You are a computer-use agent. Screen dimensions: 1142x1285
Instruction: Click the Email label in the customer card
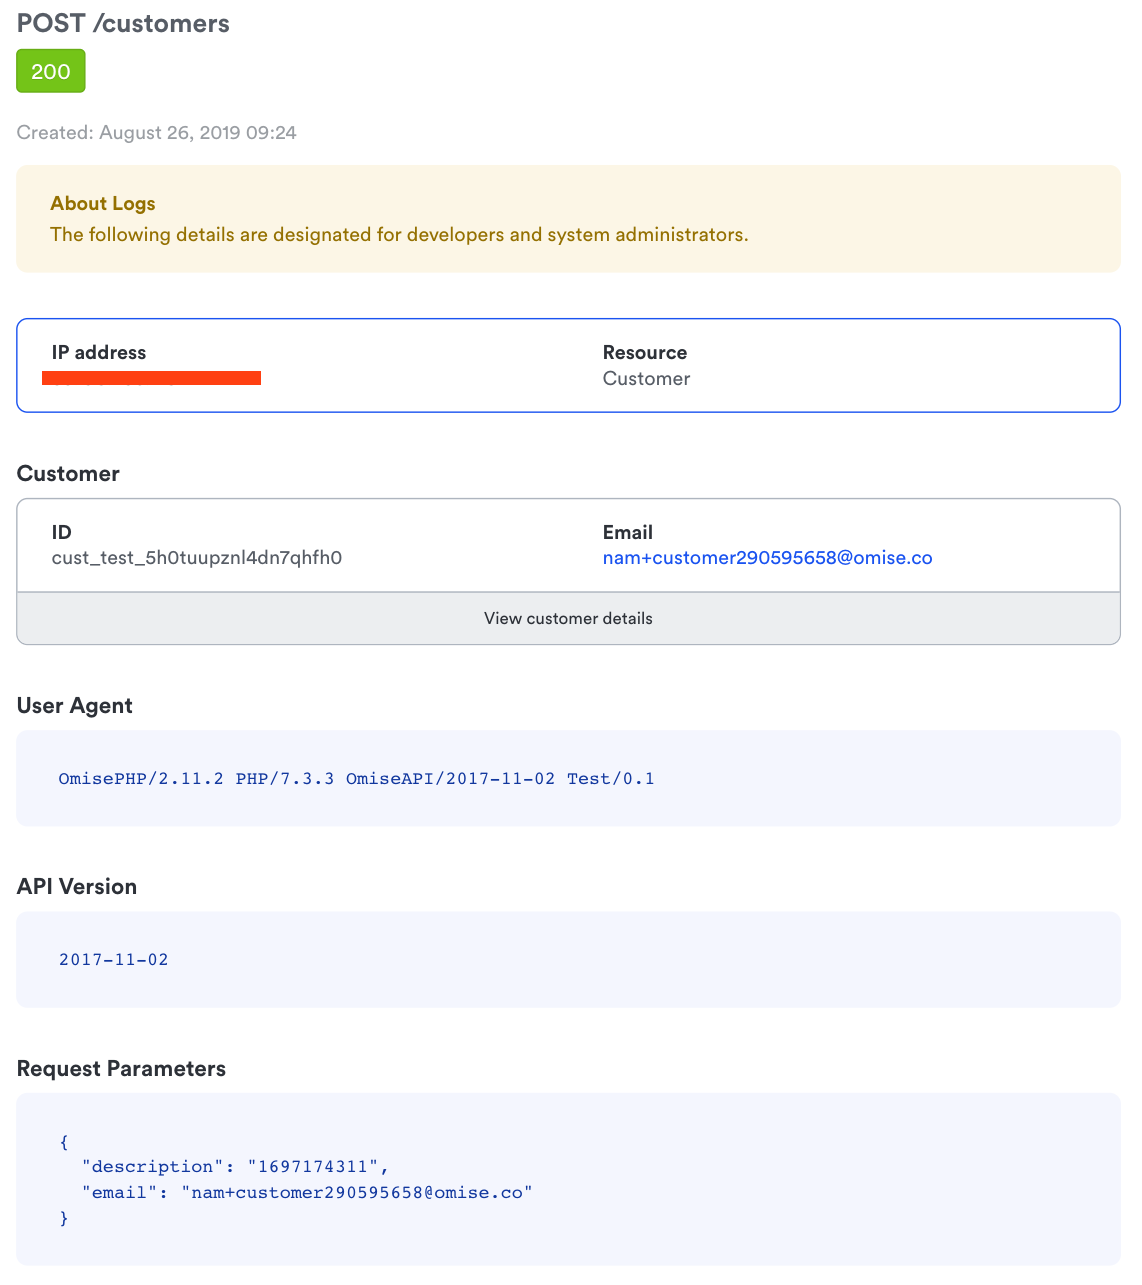[628, 532]
